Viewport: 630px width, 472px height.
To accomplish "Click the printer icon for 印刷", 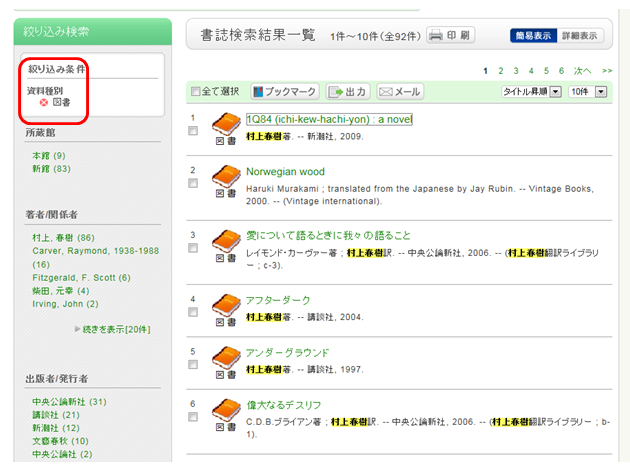I will 436,35.
